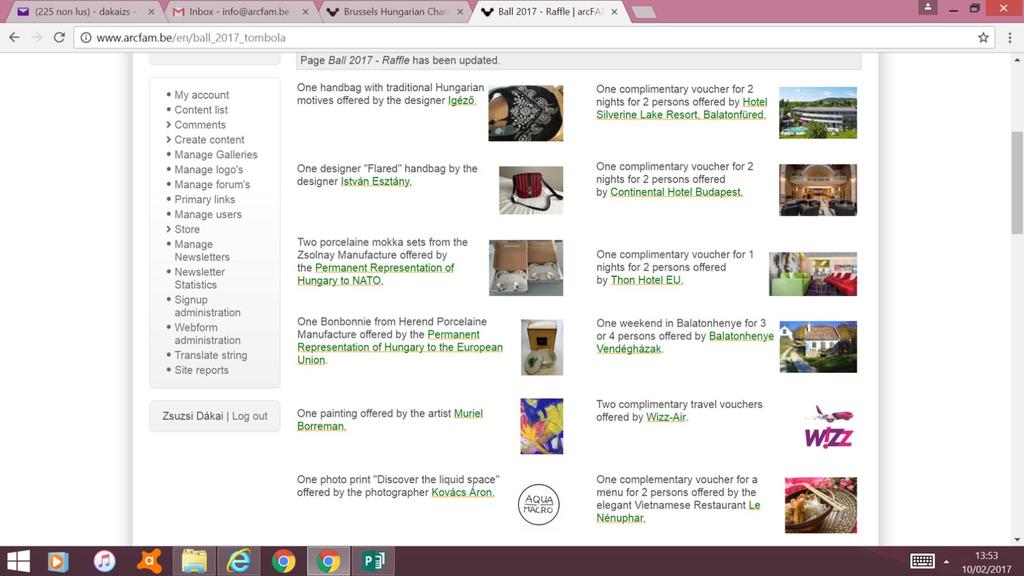Click the Vietnamese restaurant food thumbnail
Screen dimensions: 1024x576
[x=820, y=505]
